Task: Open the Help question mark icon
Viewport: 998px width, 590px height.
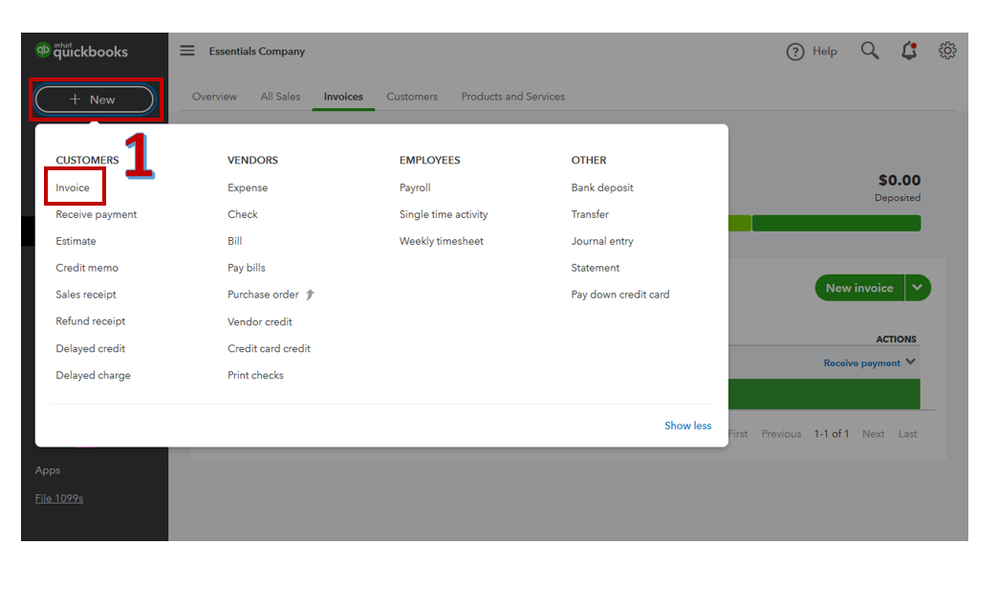Action: tap(795, 52)
